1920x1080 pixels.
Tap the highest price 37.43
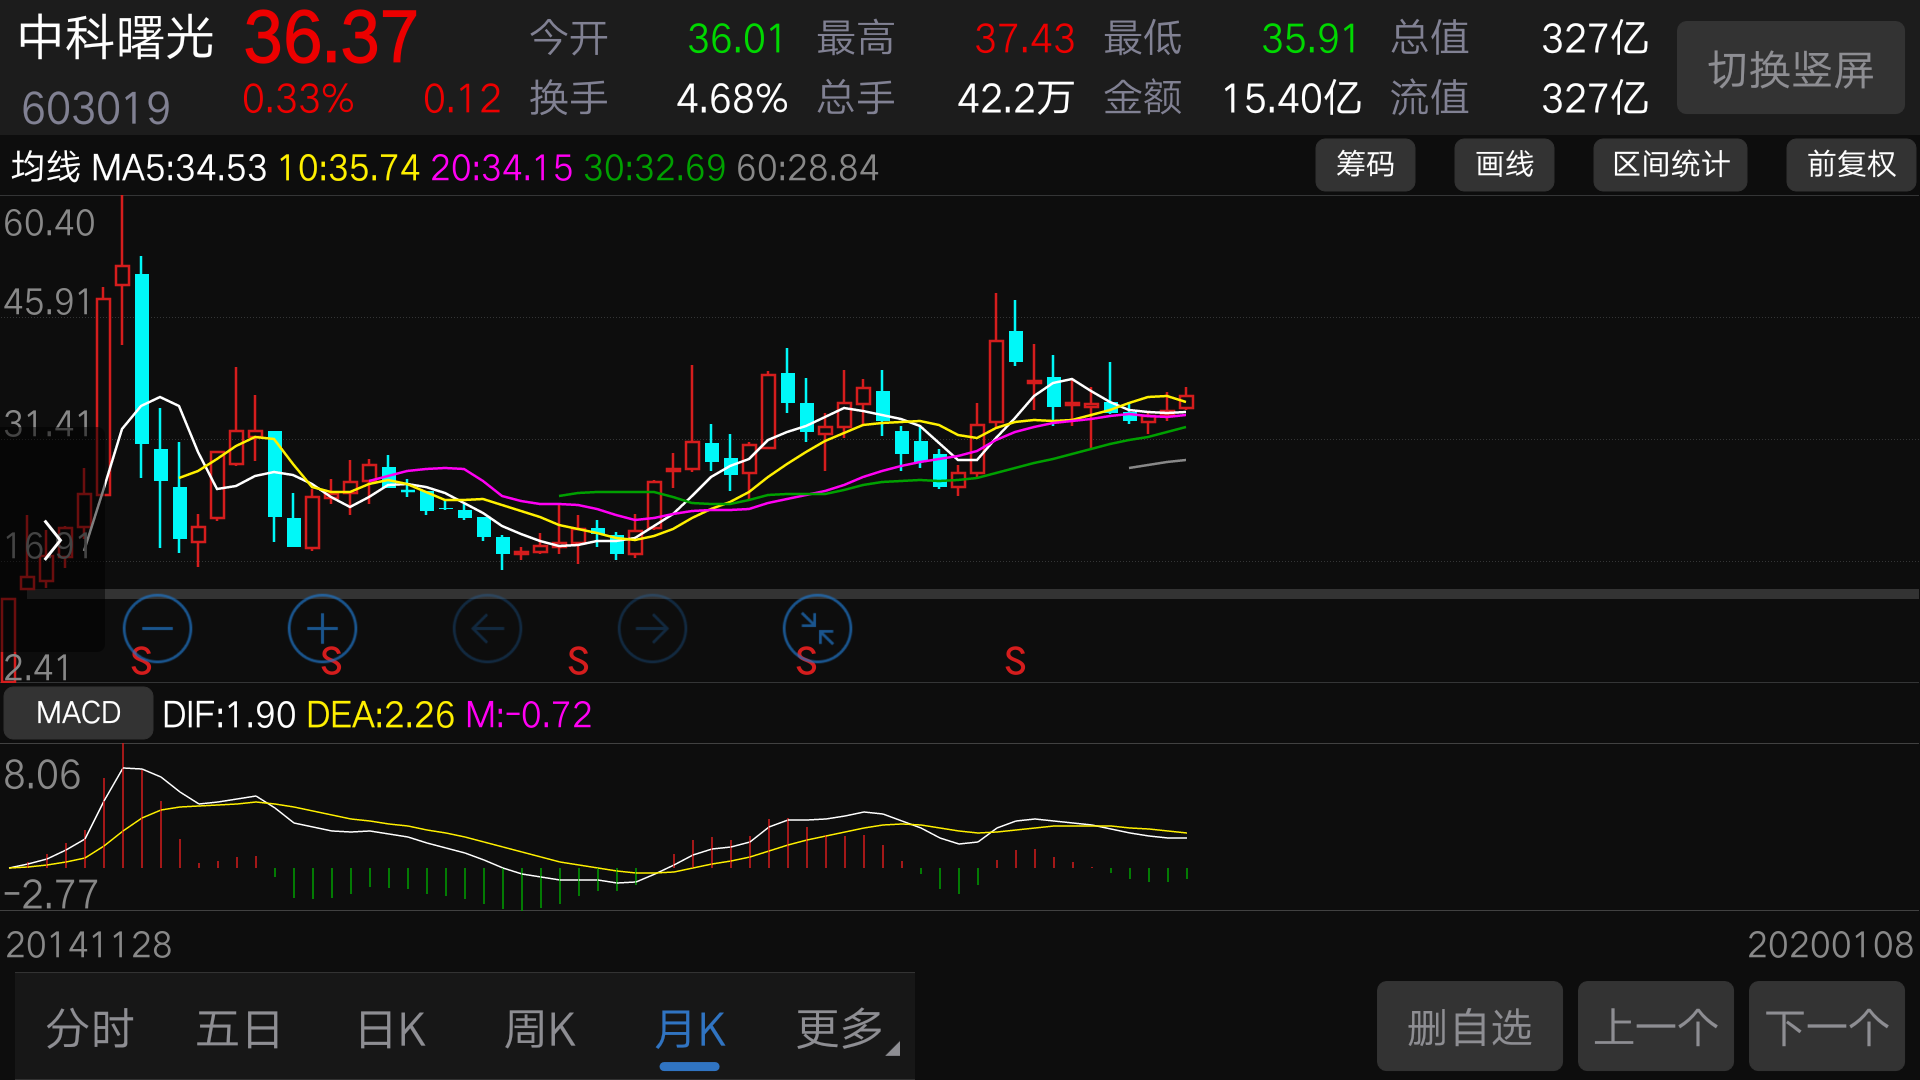click(x=1025, y=38)
